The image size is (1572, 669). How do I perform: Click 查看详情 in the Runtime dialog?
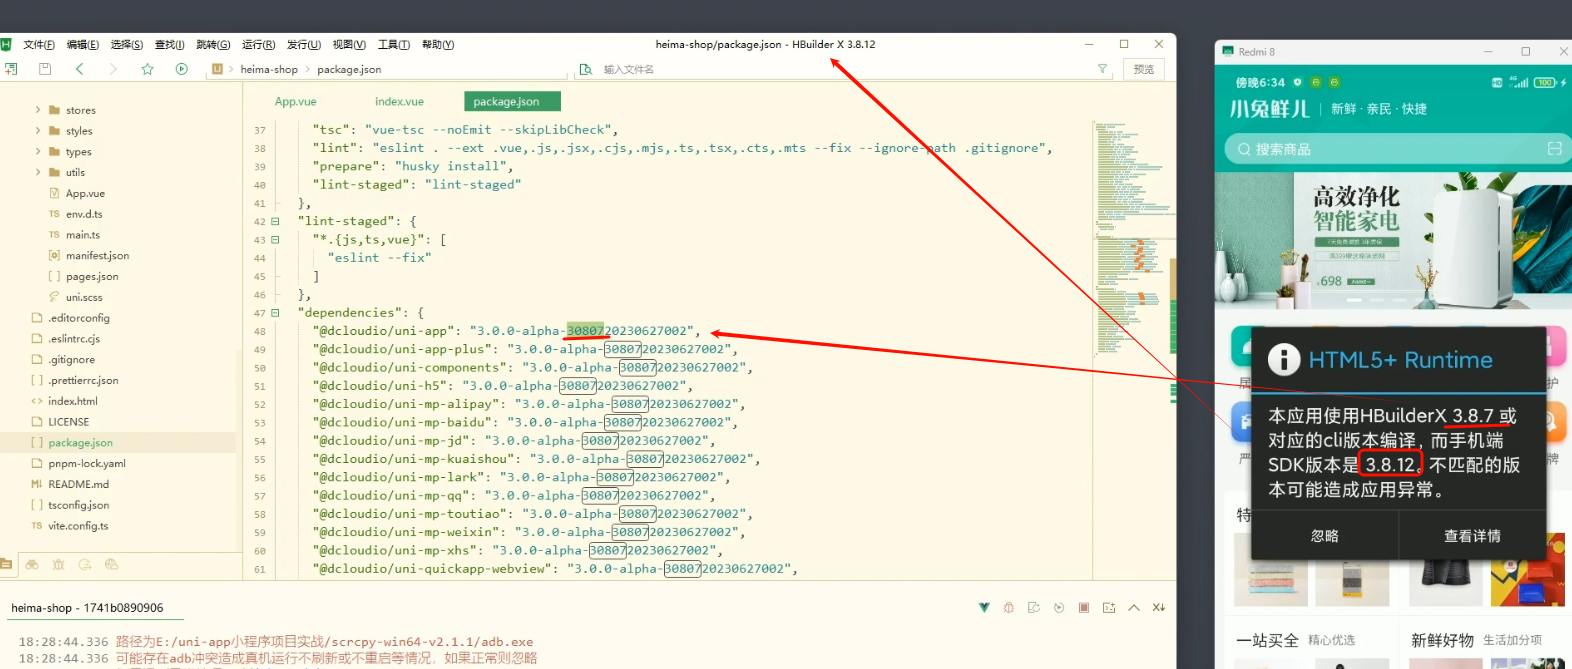pos(1472,536)
